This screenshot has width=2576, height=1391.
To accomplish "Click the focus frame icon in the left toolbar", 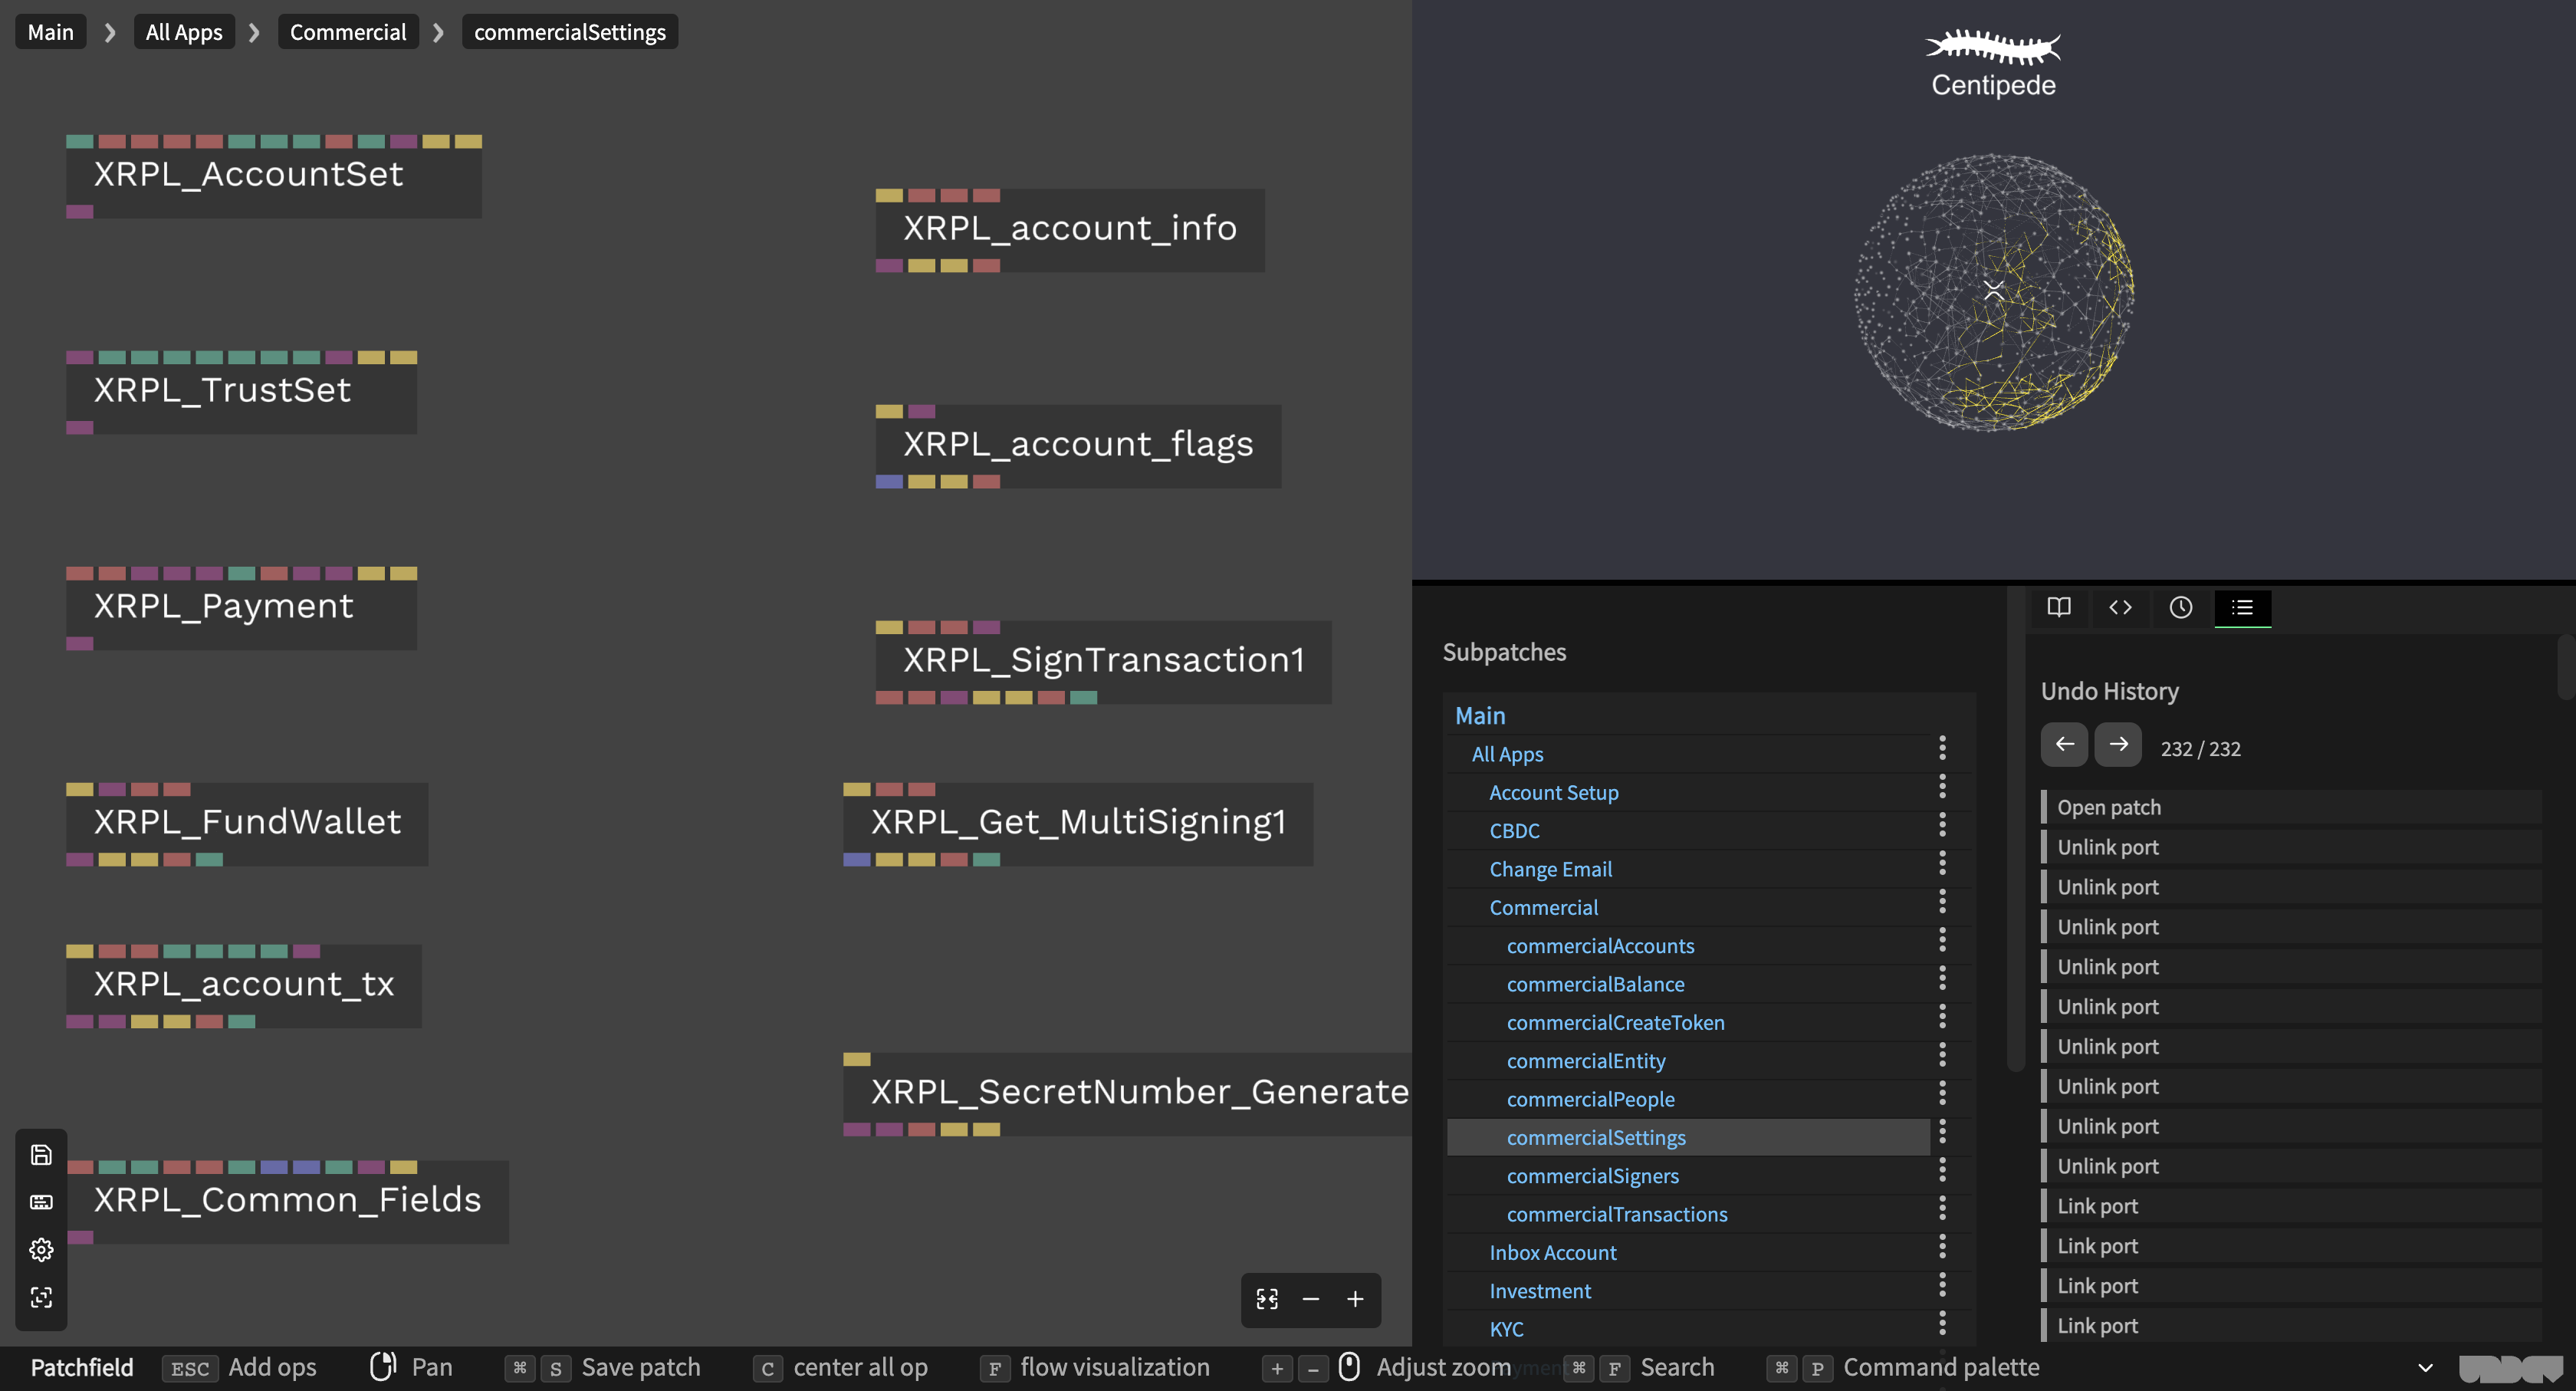I will pyautogui.click(x=41, y=1297).
